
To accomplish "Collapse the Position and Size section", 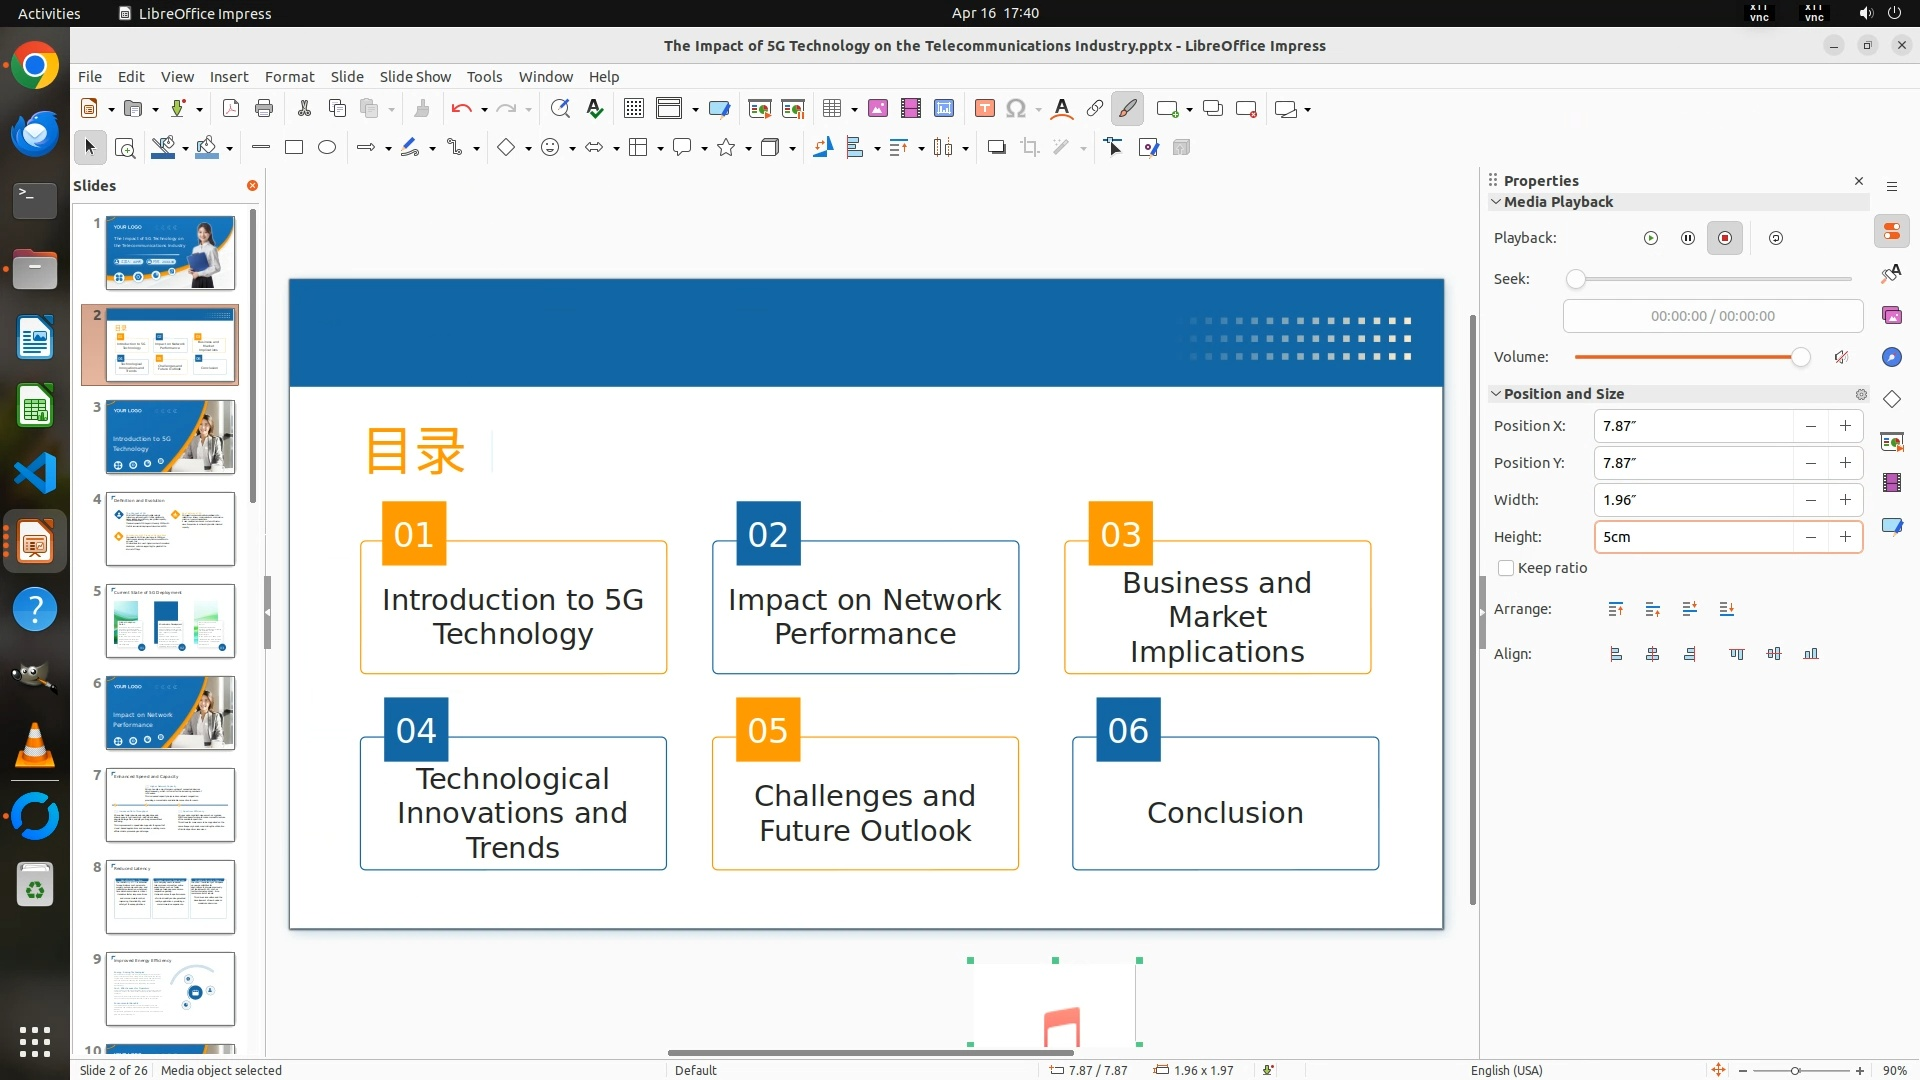I will 1496,394.
